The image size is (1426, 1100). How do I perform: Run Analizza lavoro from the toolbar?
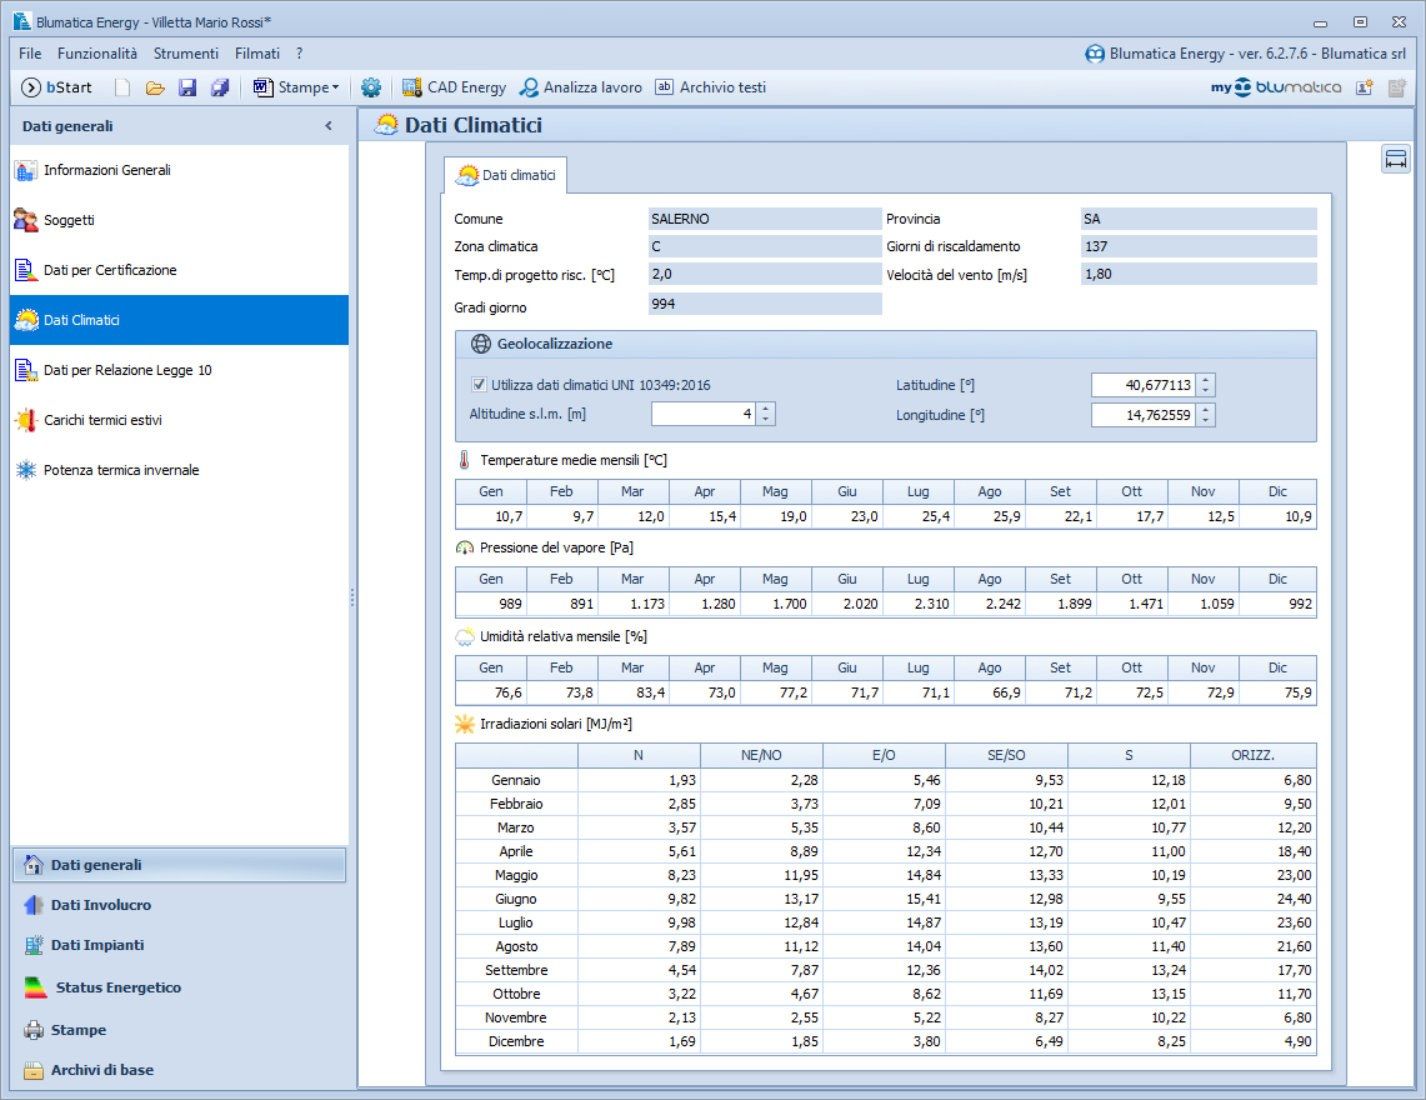point(581,88)
